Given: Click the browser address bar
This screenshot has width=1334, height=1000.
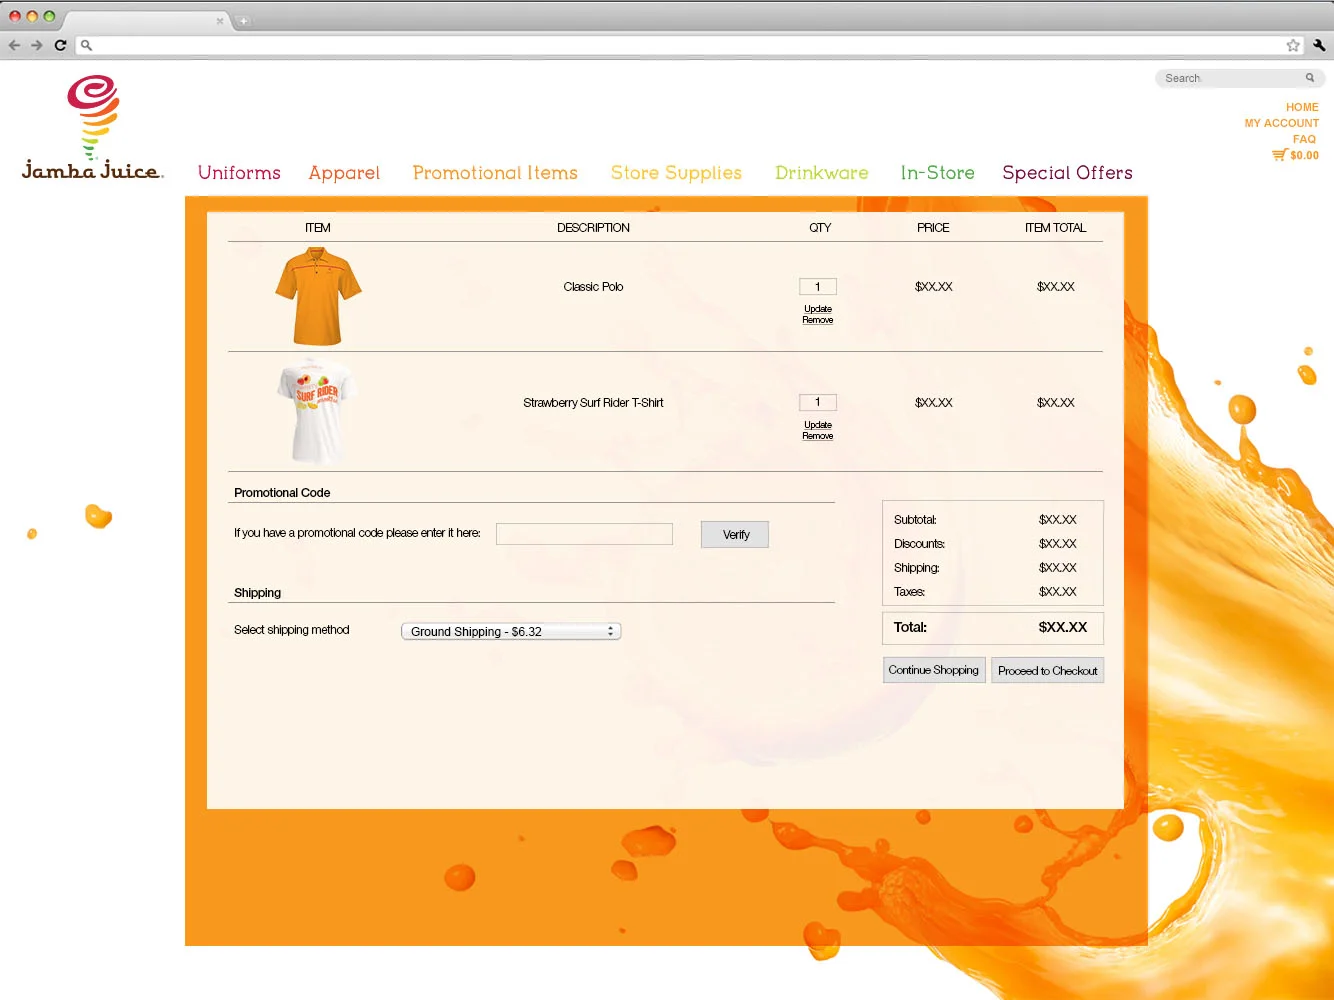Looking at the screenshot, I should point(691,45).
